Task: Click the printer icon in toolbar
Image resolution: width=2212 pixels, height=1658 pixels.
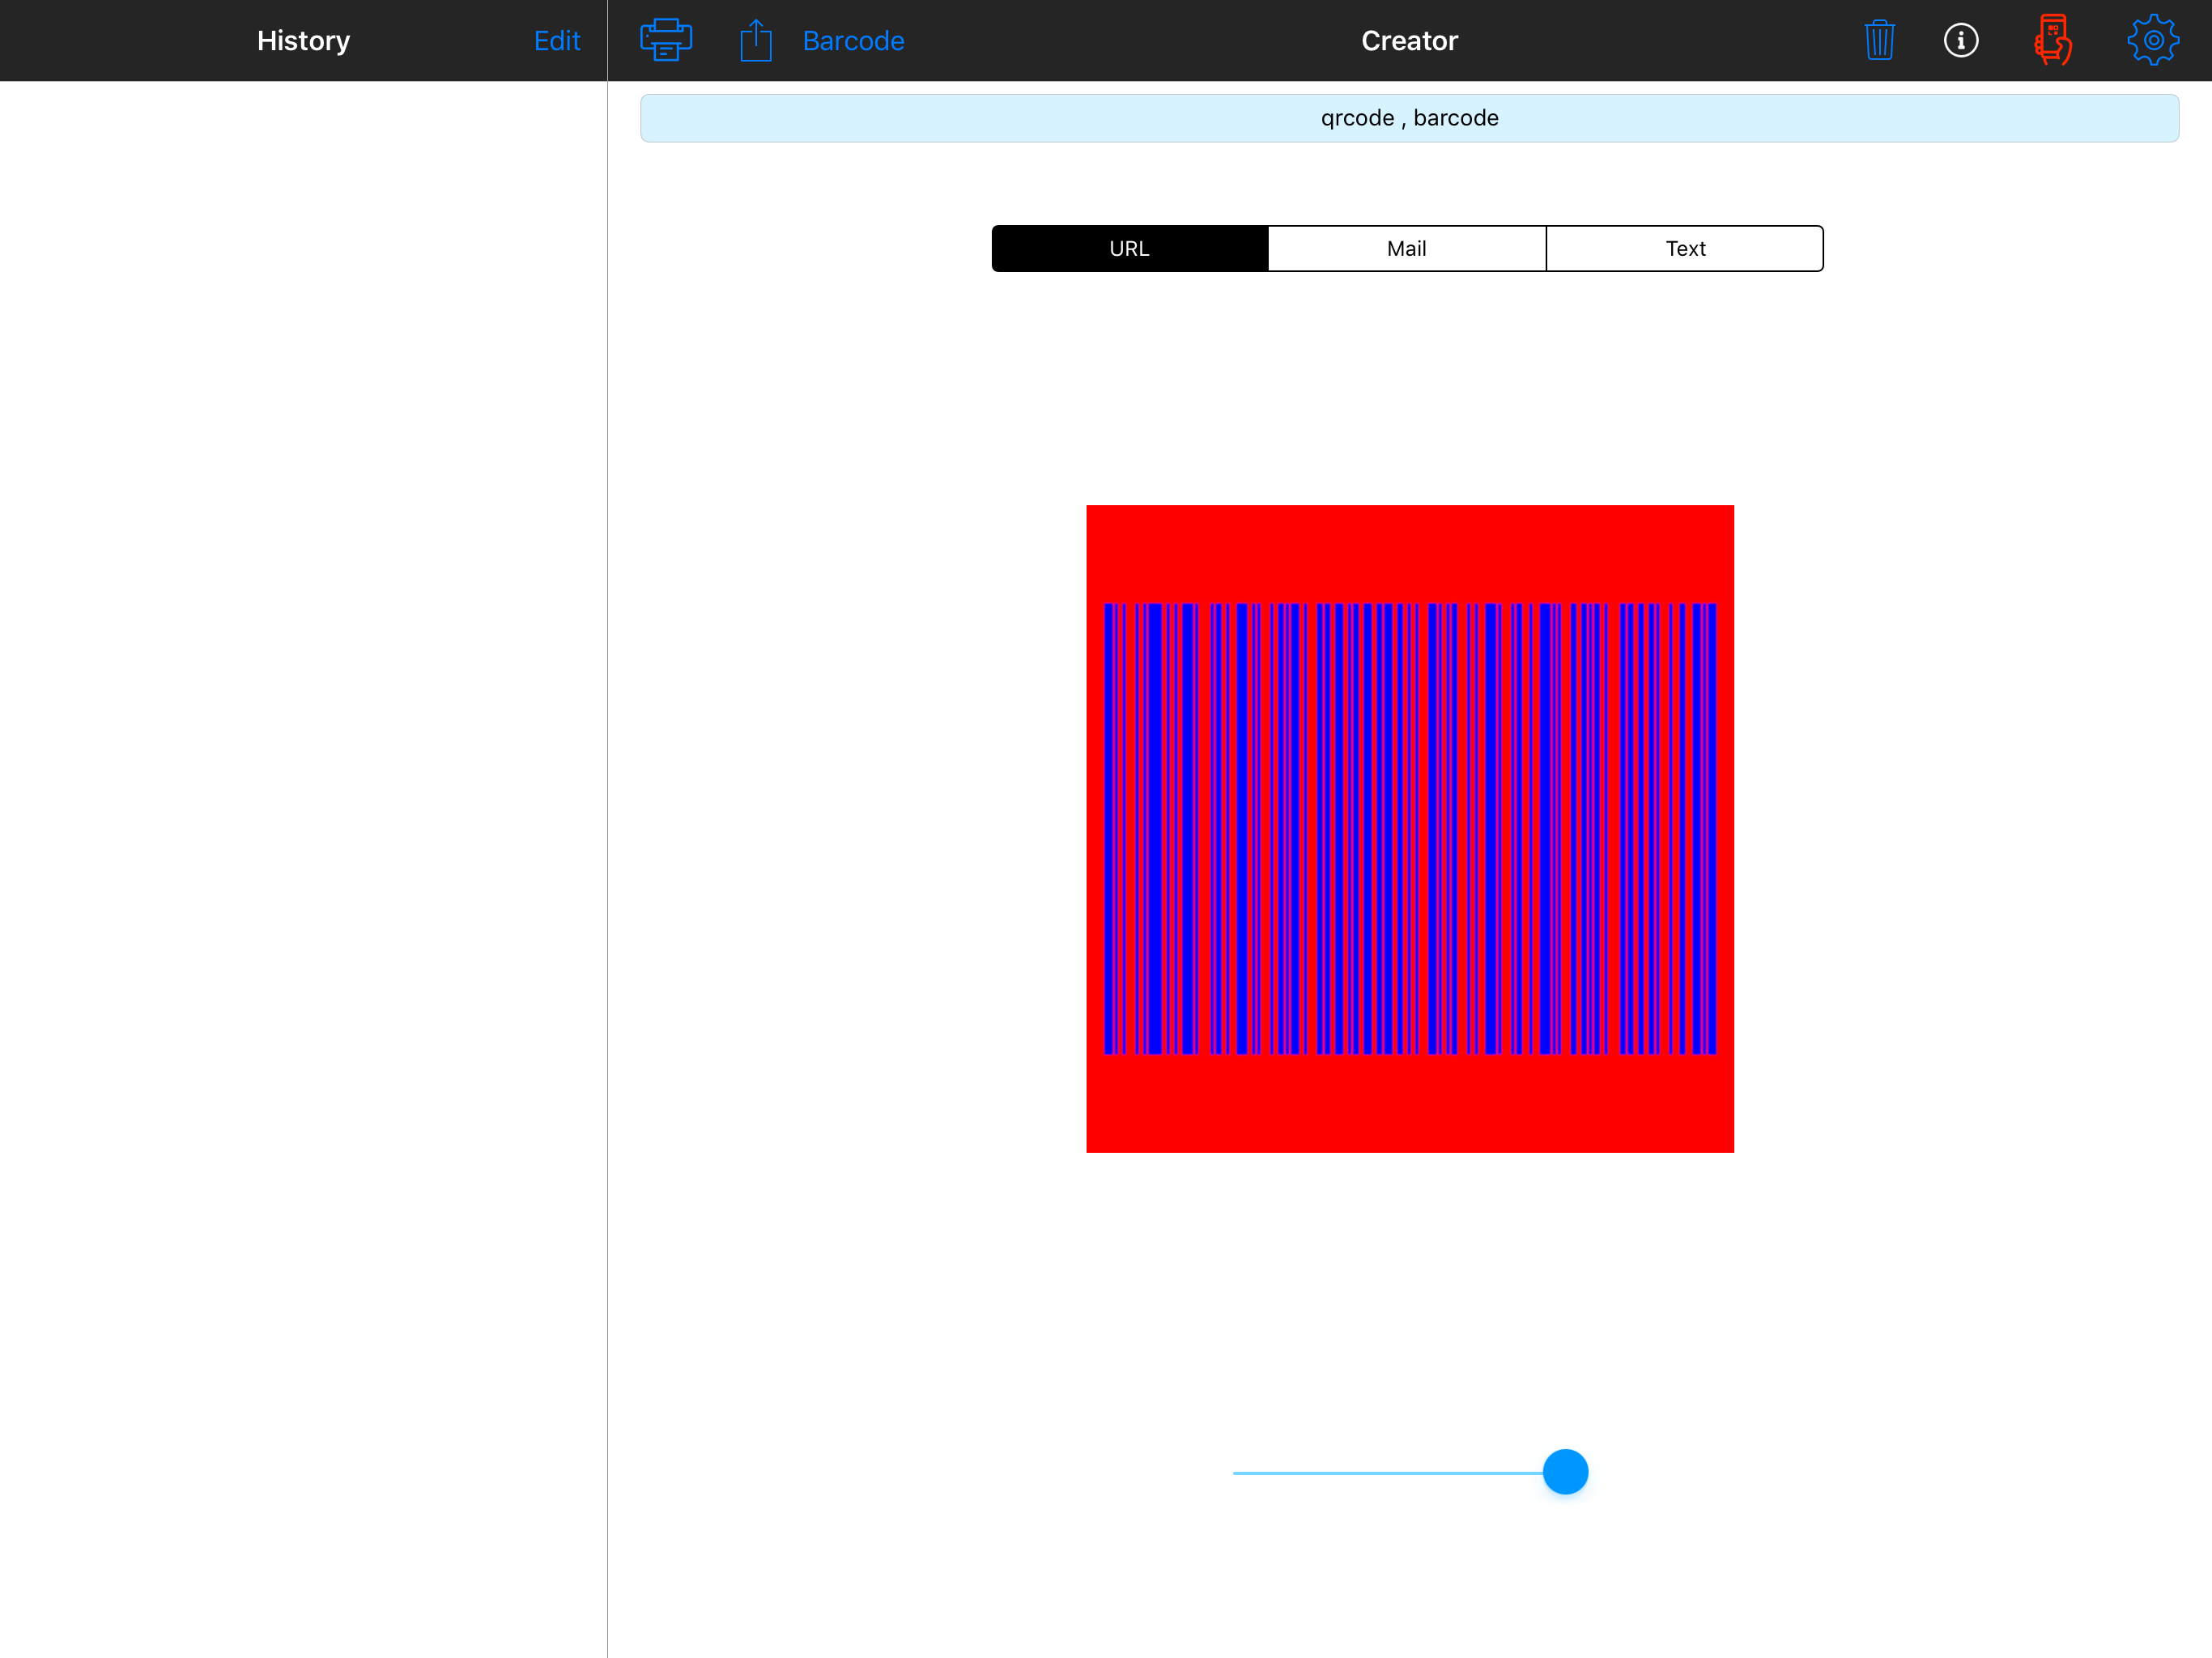Action: coord(665,40)
